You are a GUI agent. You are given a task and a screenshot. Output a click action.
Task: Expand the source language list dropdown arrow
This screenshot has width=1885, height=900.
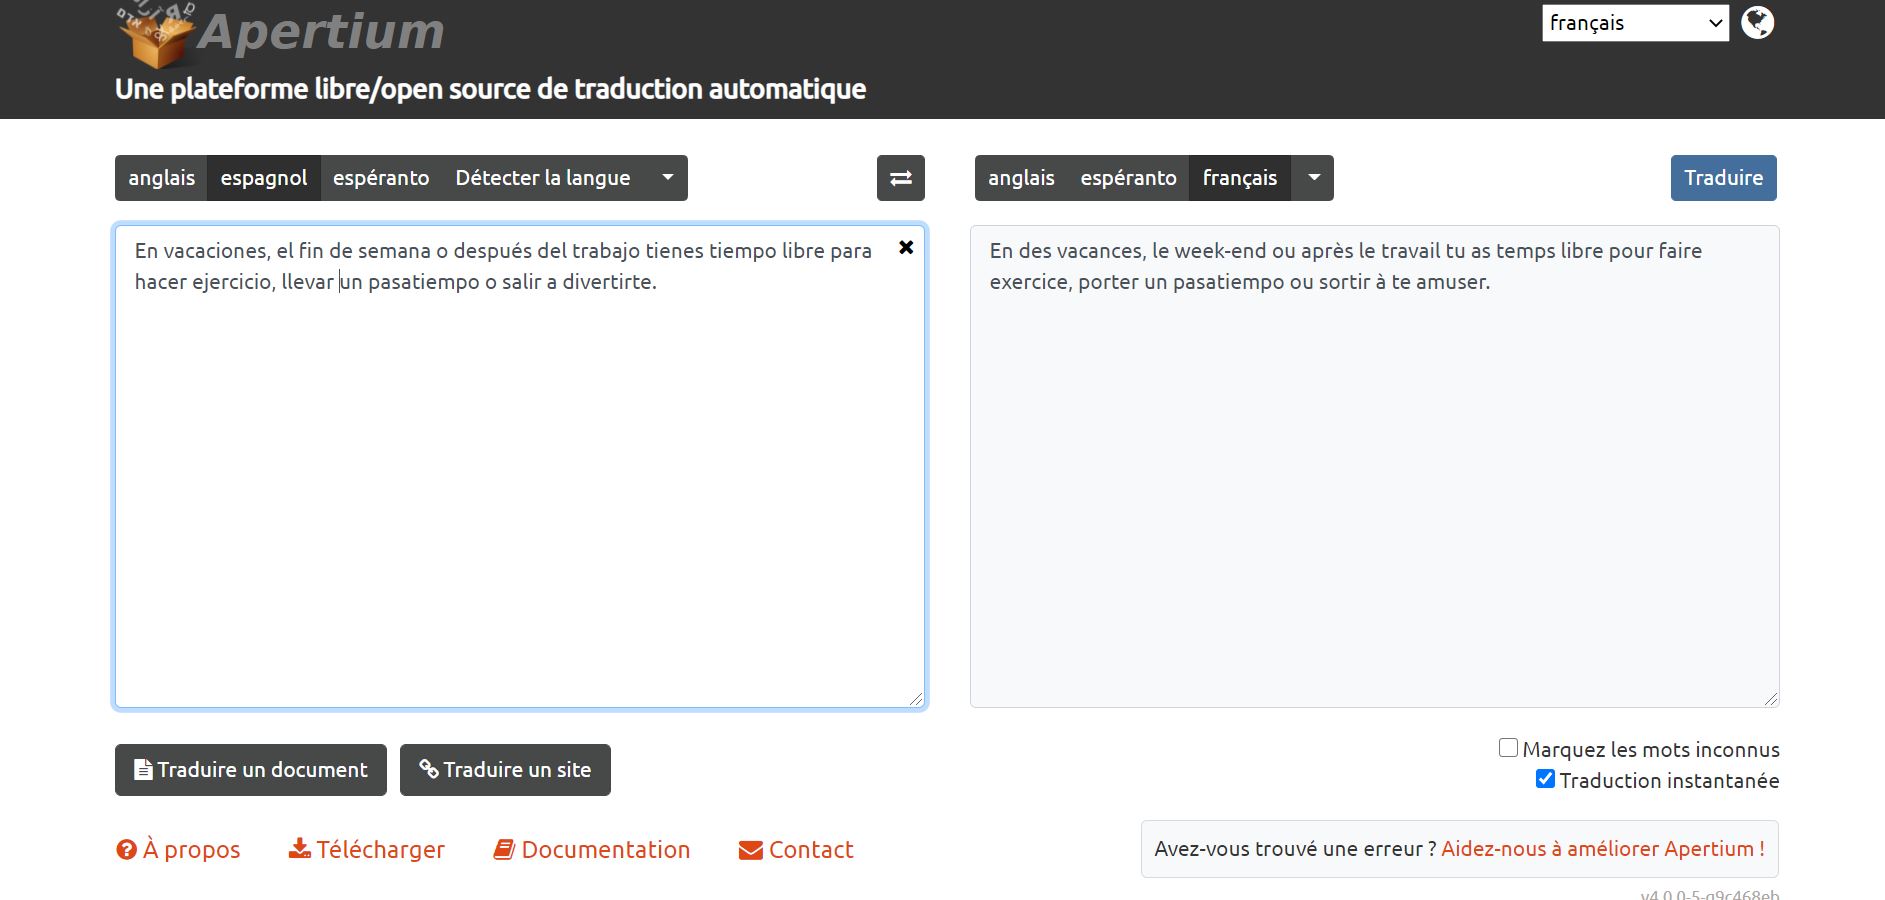click(667, 178)
